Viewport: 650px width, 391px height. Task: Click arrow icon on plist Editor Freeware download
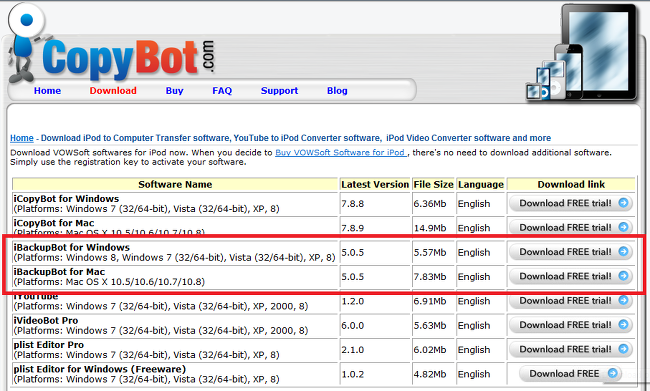click(612, 373)
